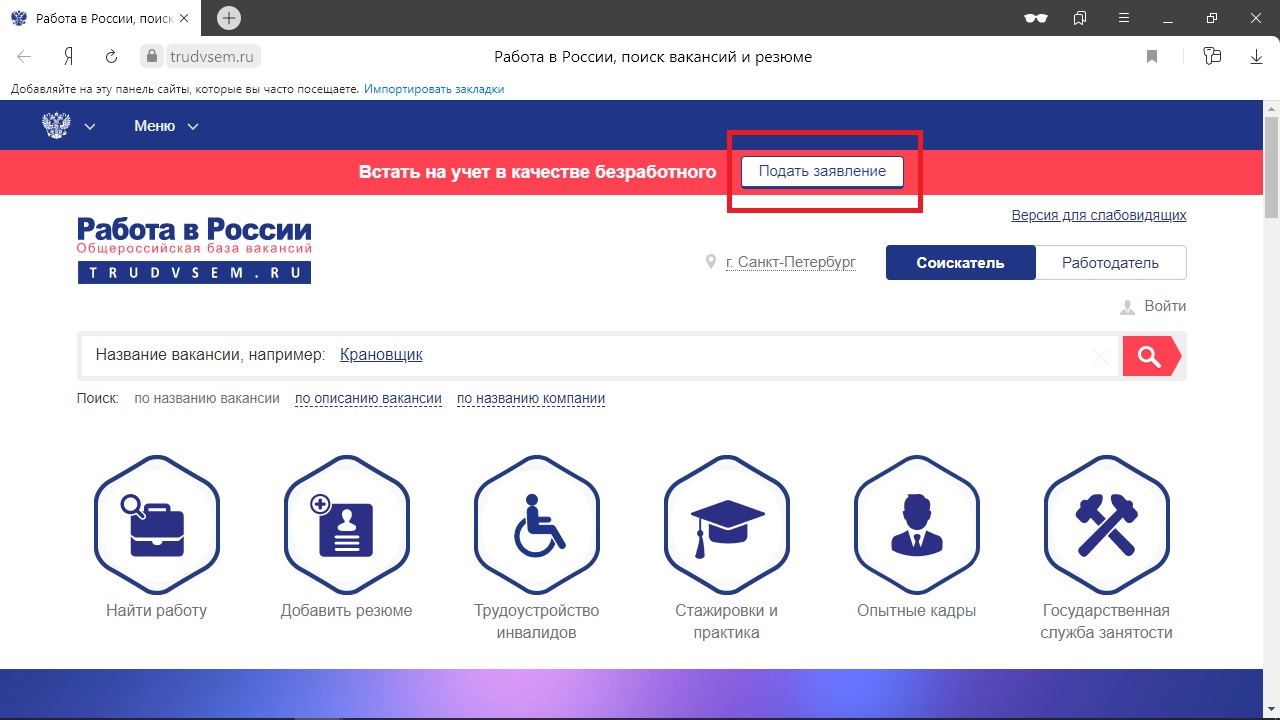Open browser hamburger menu in title bar

(1125, 18)
